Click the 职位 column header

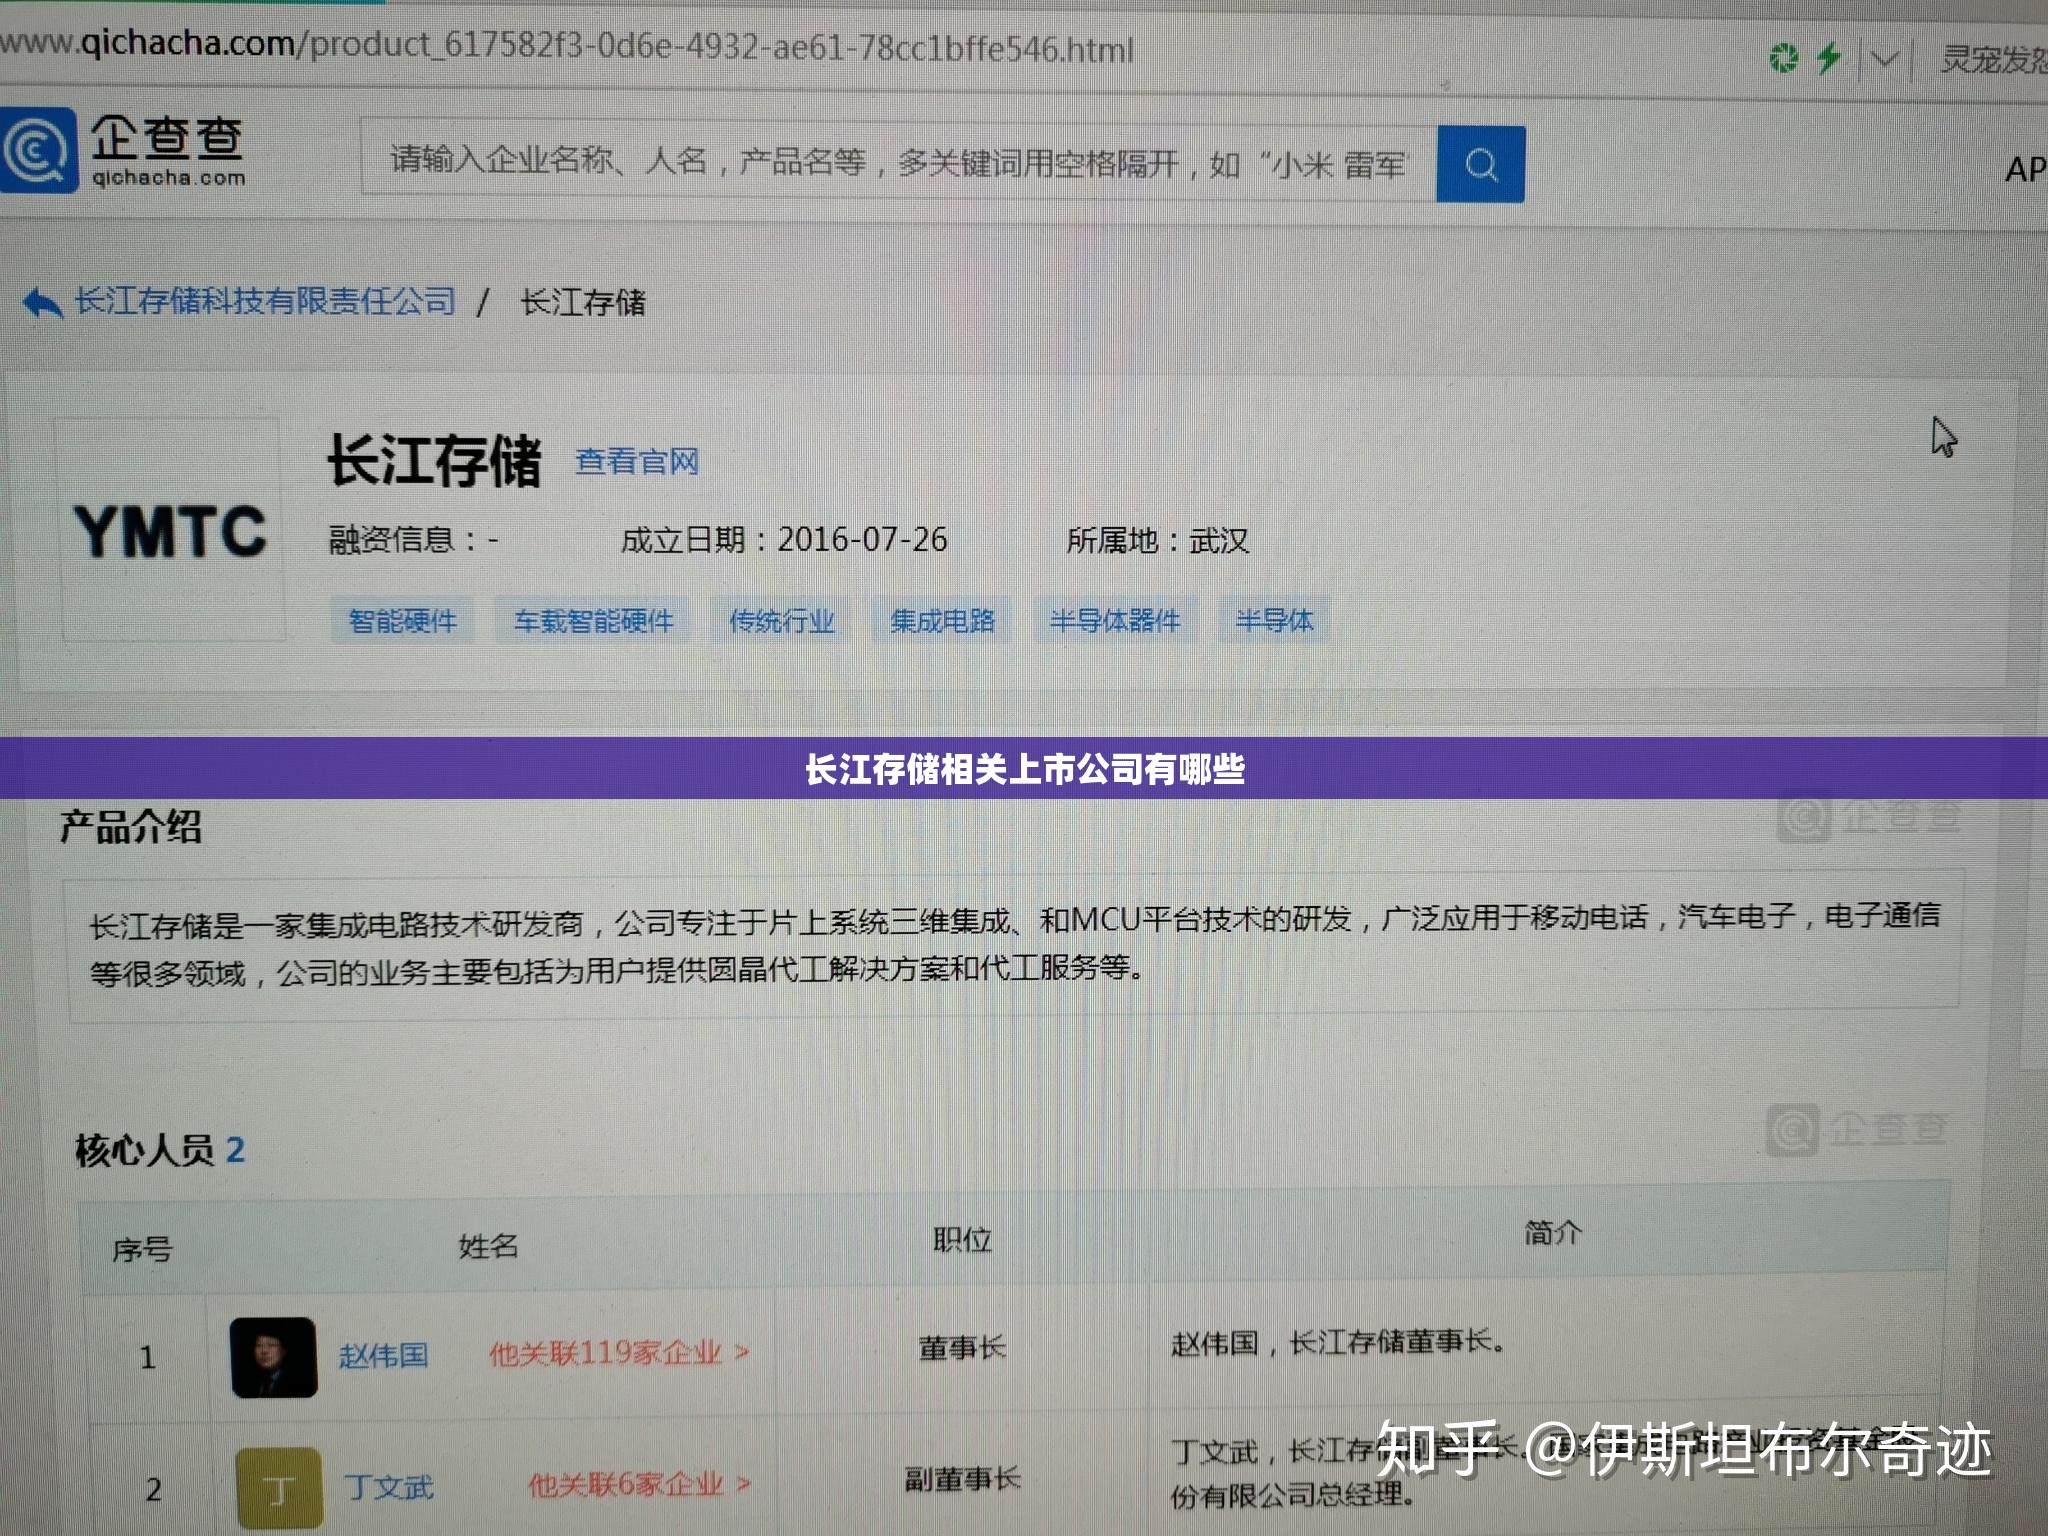pos(962,1239)
